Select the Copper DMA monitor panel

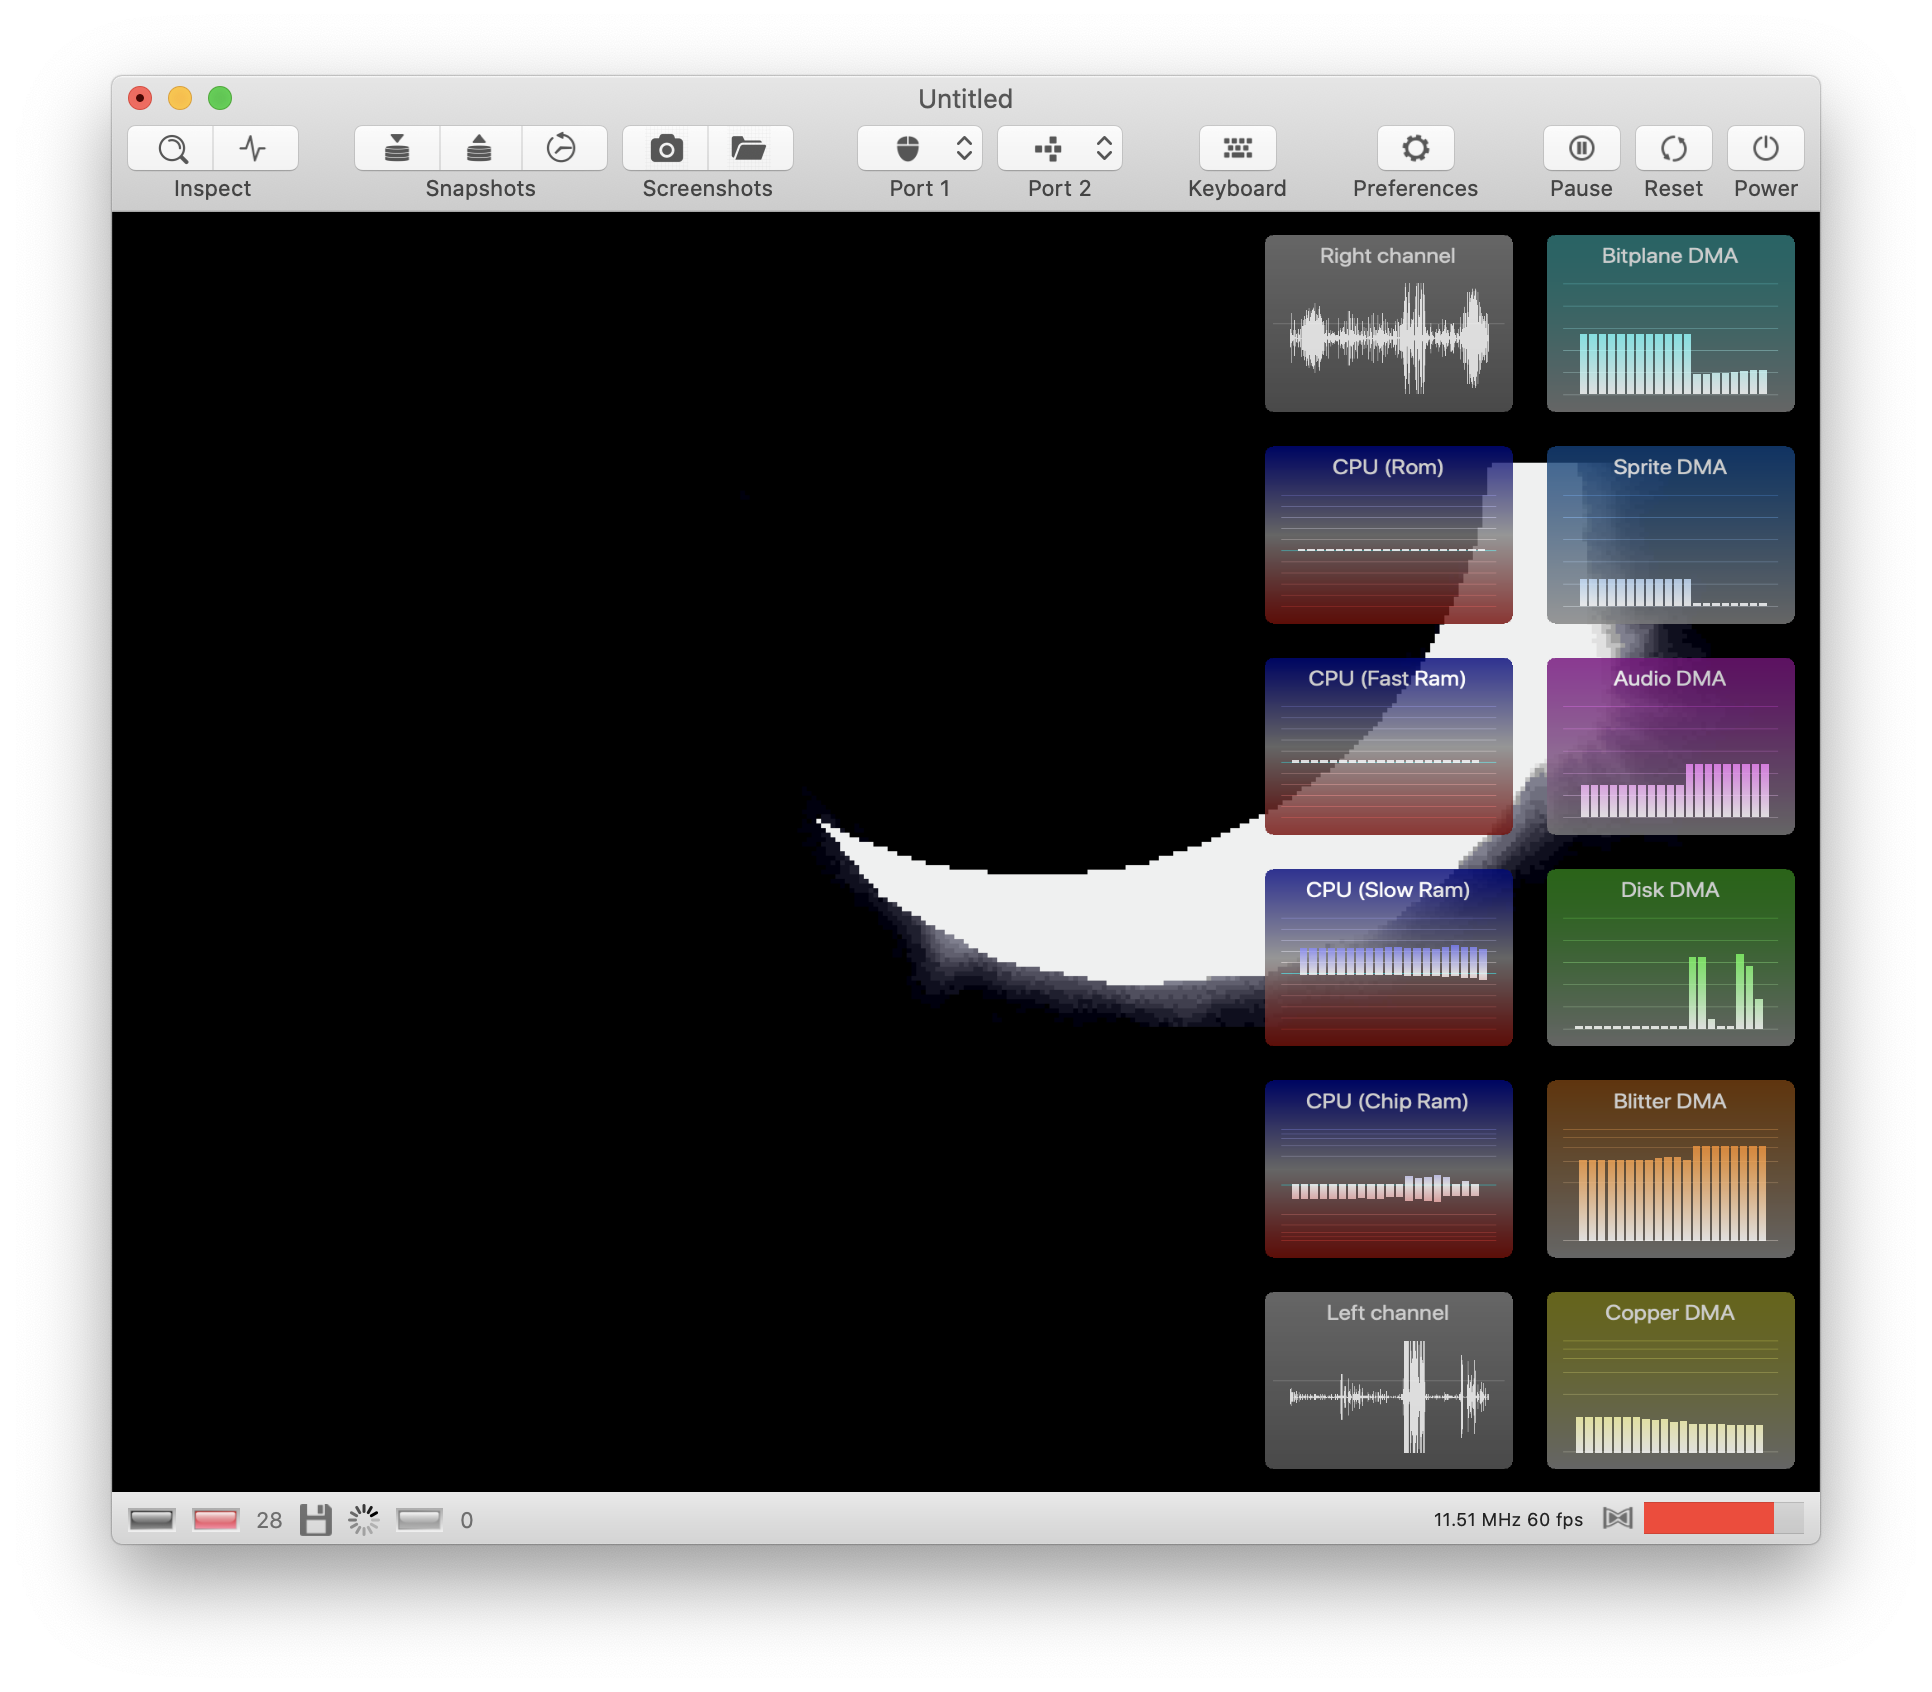click(1670, 1381)
